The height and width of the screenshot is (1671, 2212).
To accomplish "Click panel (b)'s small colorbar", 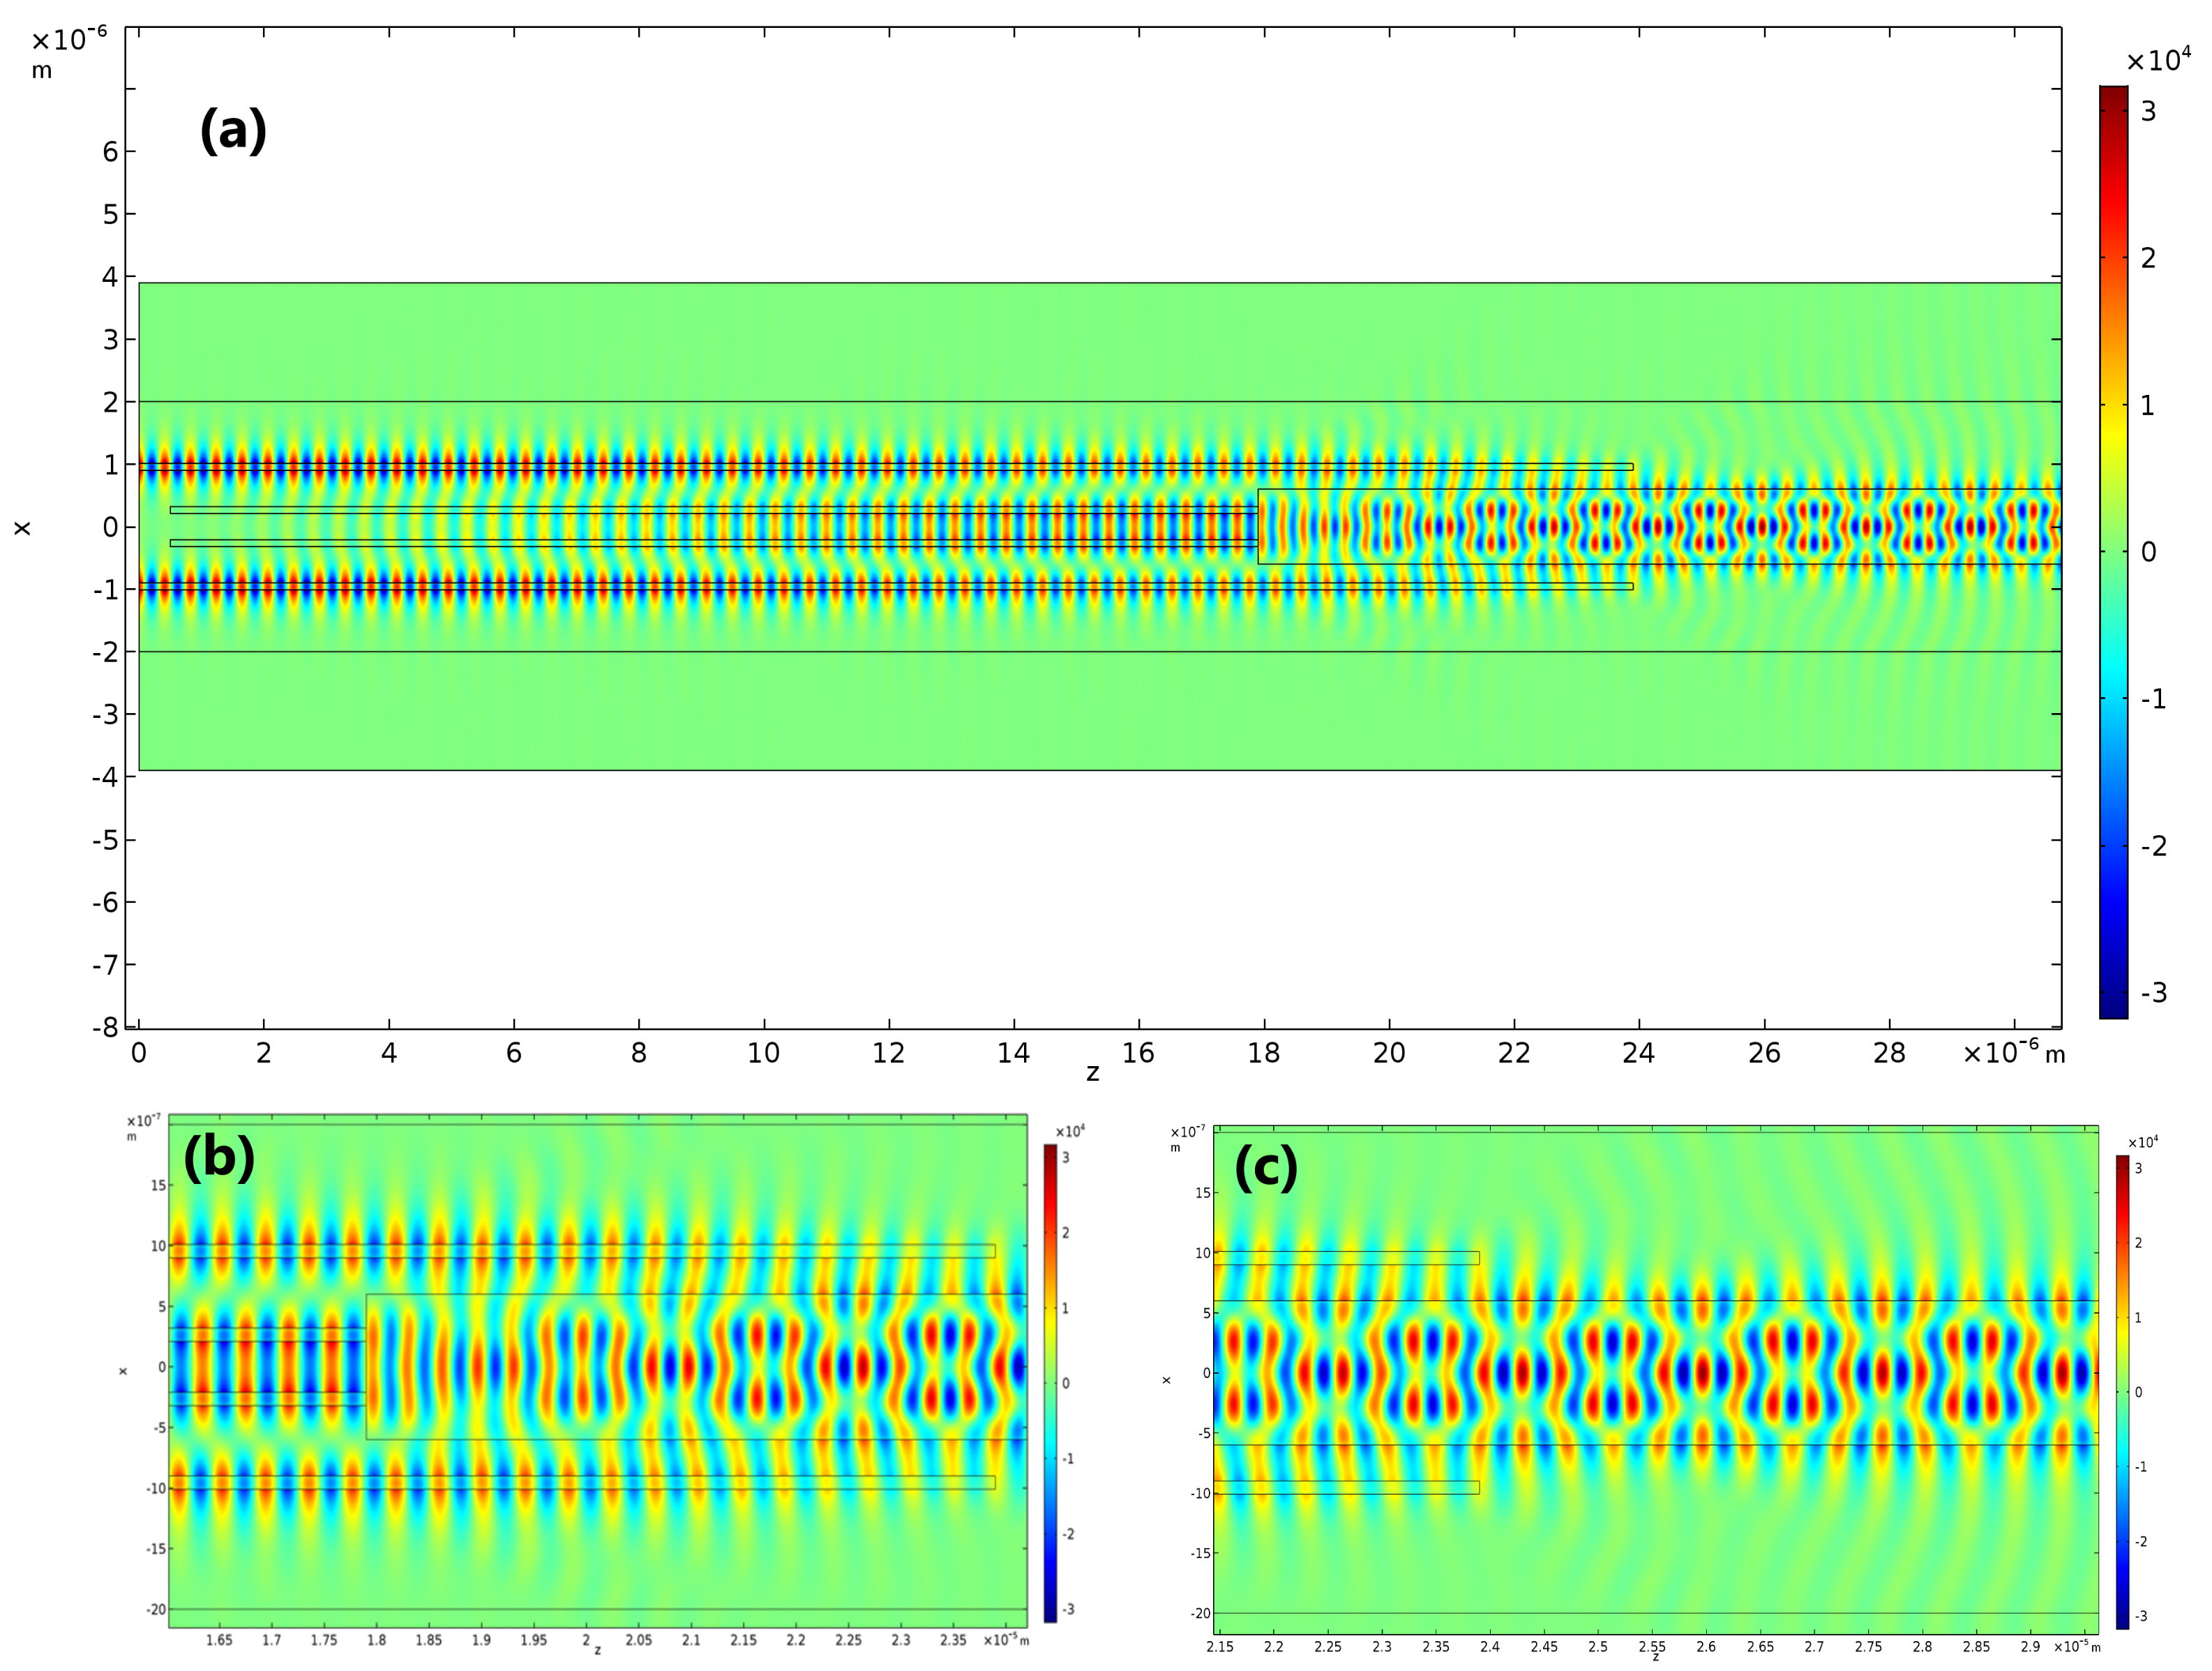I will coord(1050,1383).
